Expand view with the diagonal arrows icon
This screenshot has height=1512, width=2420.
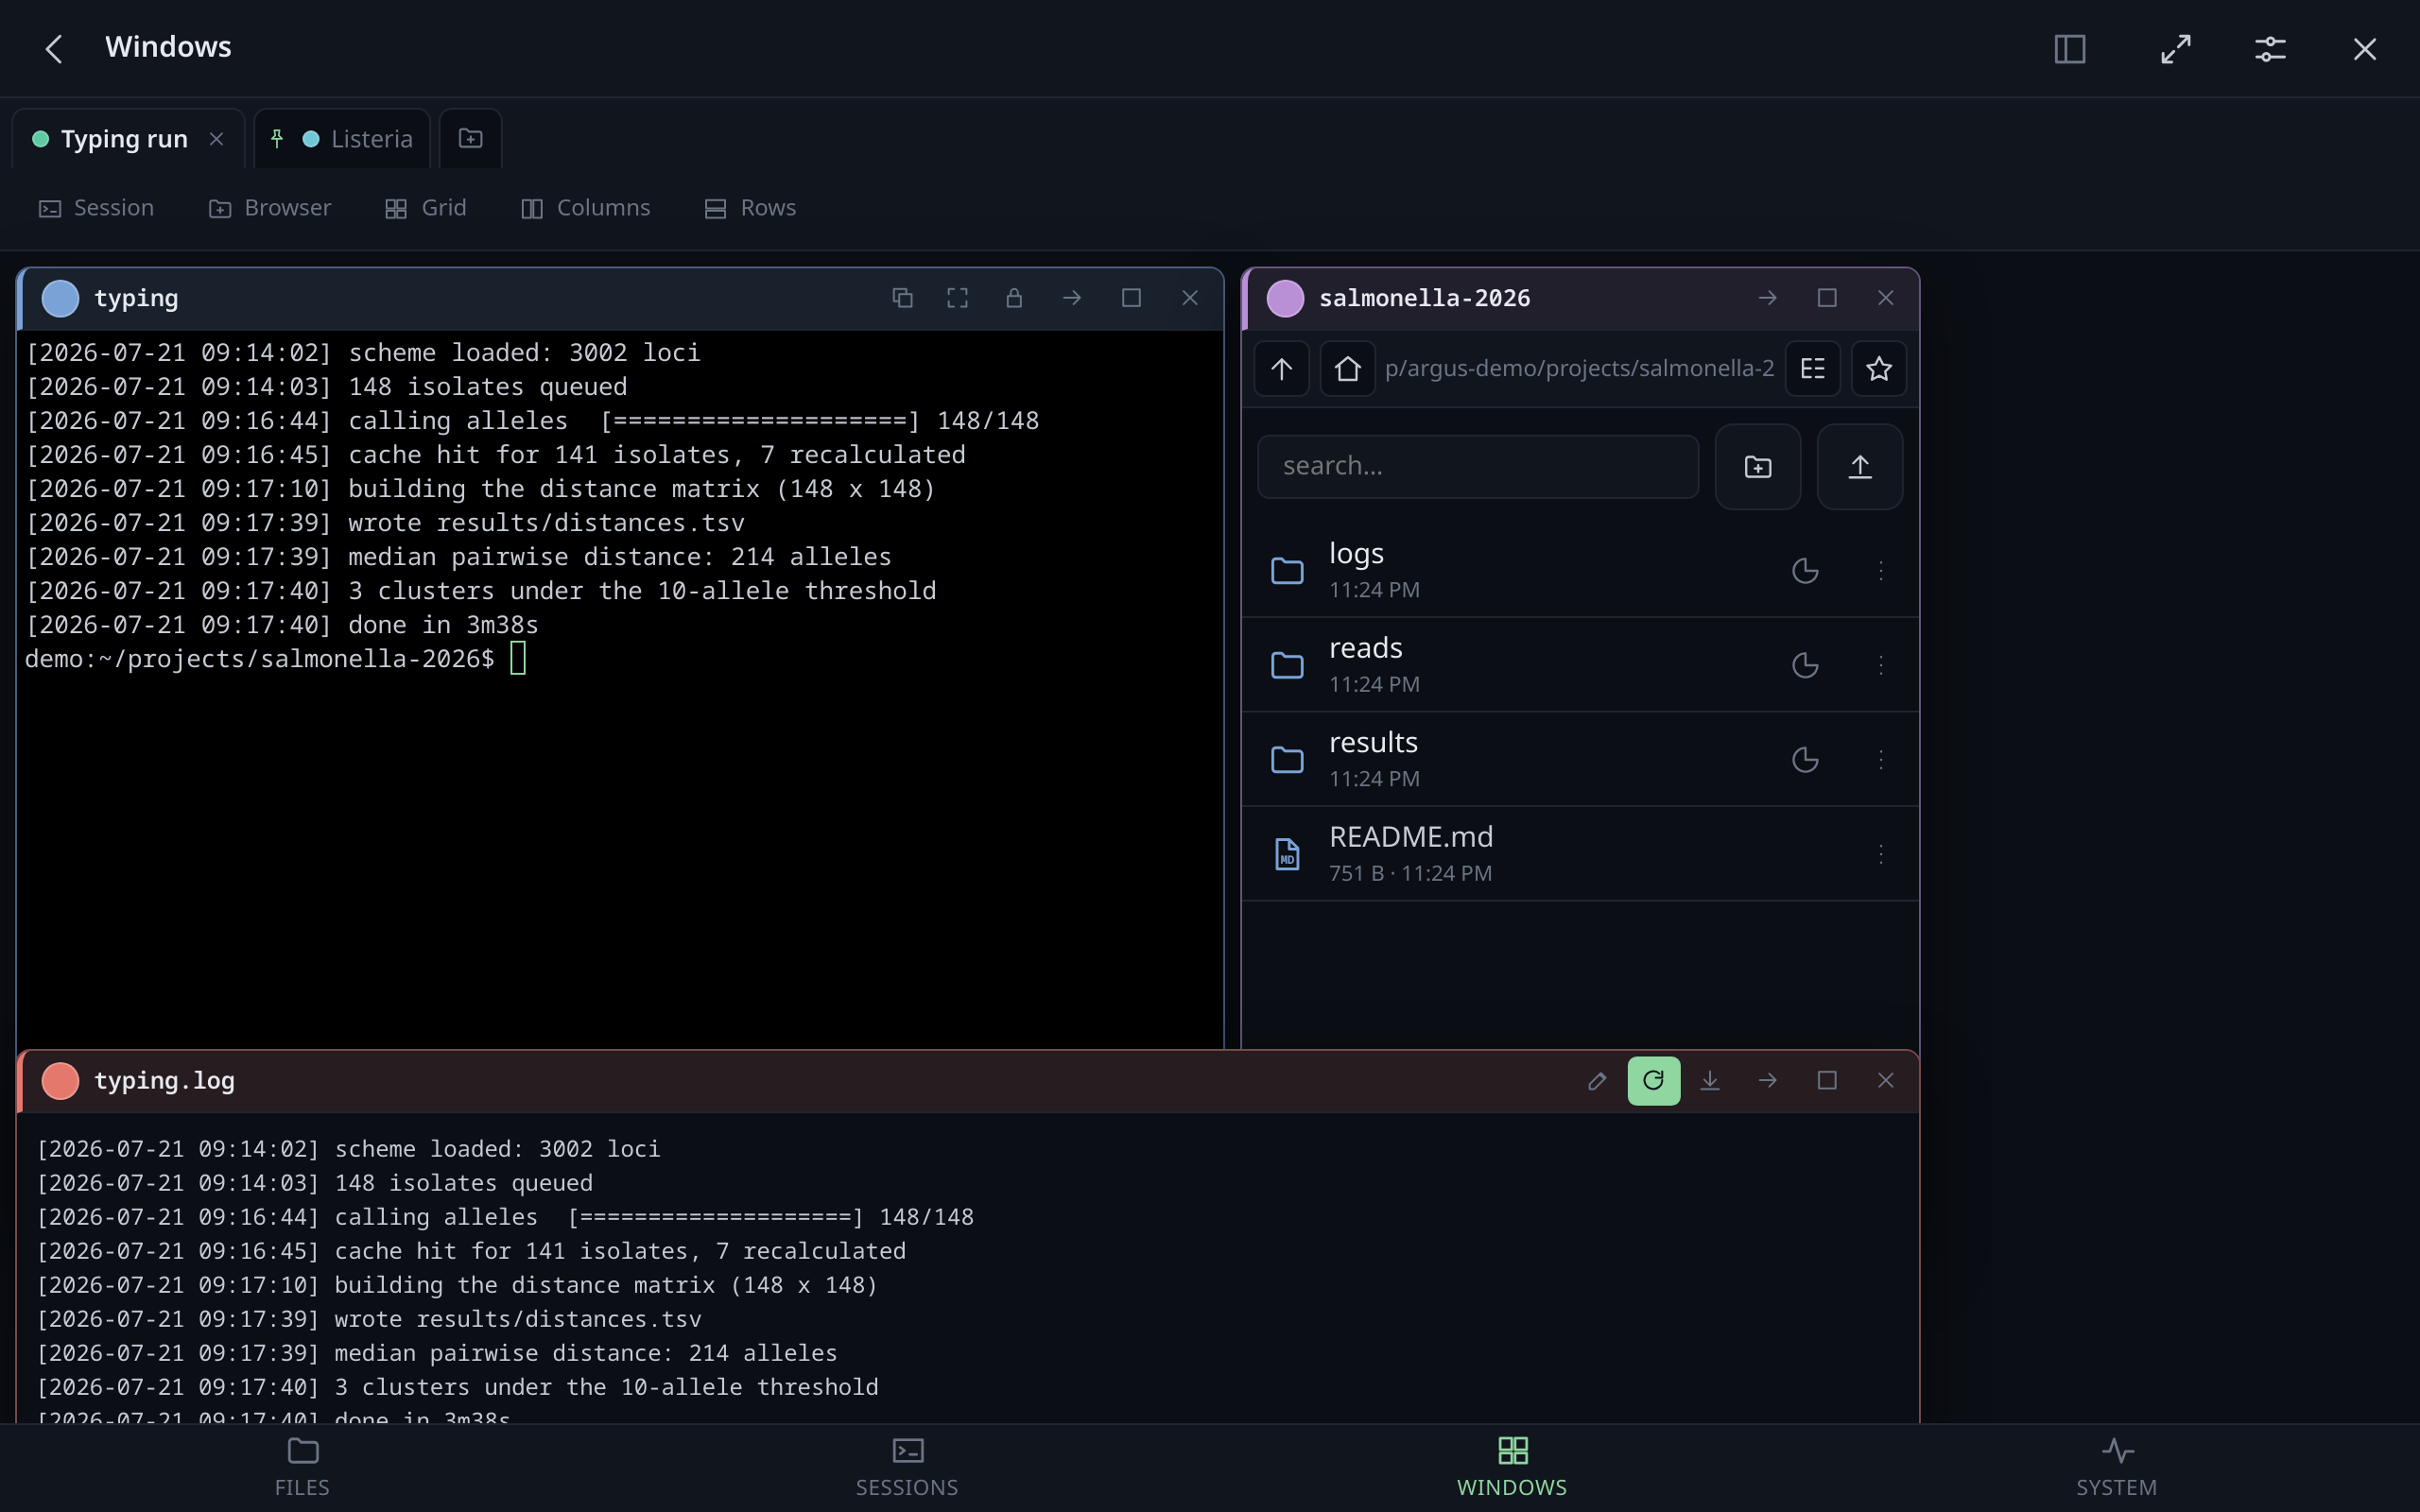[x=2175, y=48]
